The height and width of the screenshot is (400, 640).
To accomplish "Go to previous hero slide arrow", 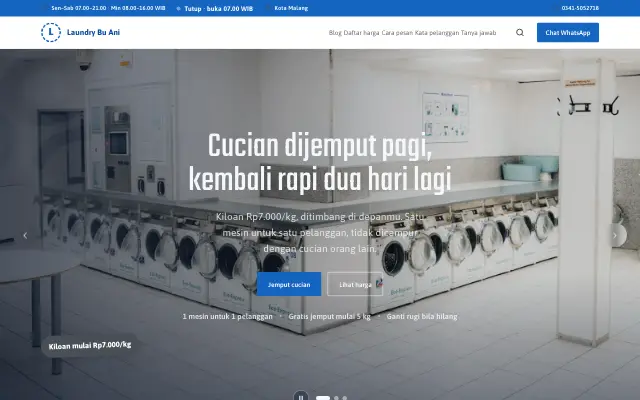I will (25, 236).
